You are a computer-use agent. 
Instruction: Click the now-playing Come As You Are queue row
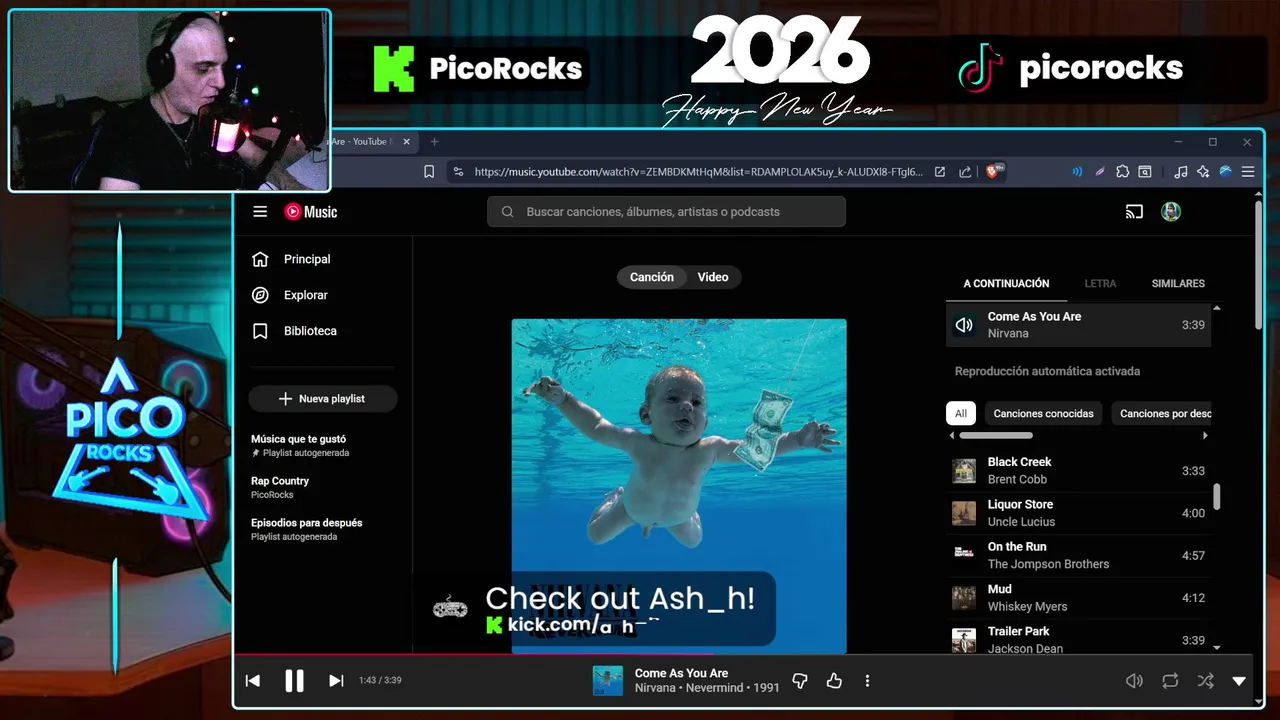1078,325
